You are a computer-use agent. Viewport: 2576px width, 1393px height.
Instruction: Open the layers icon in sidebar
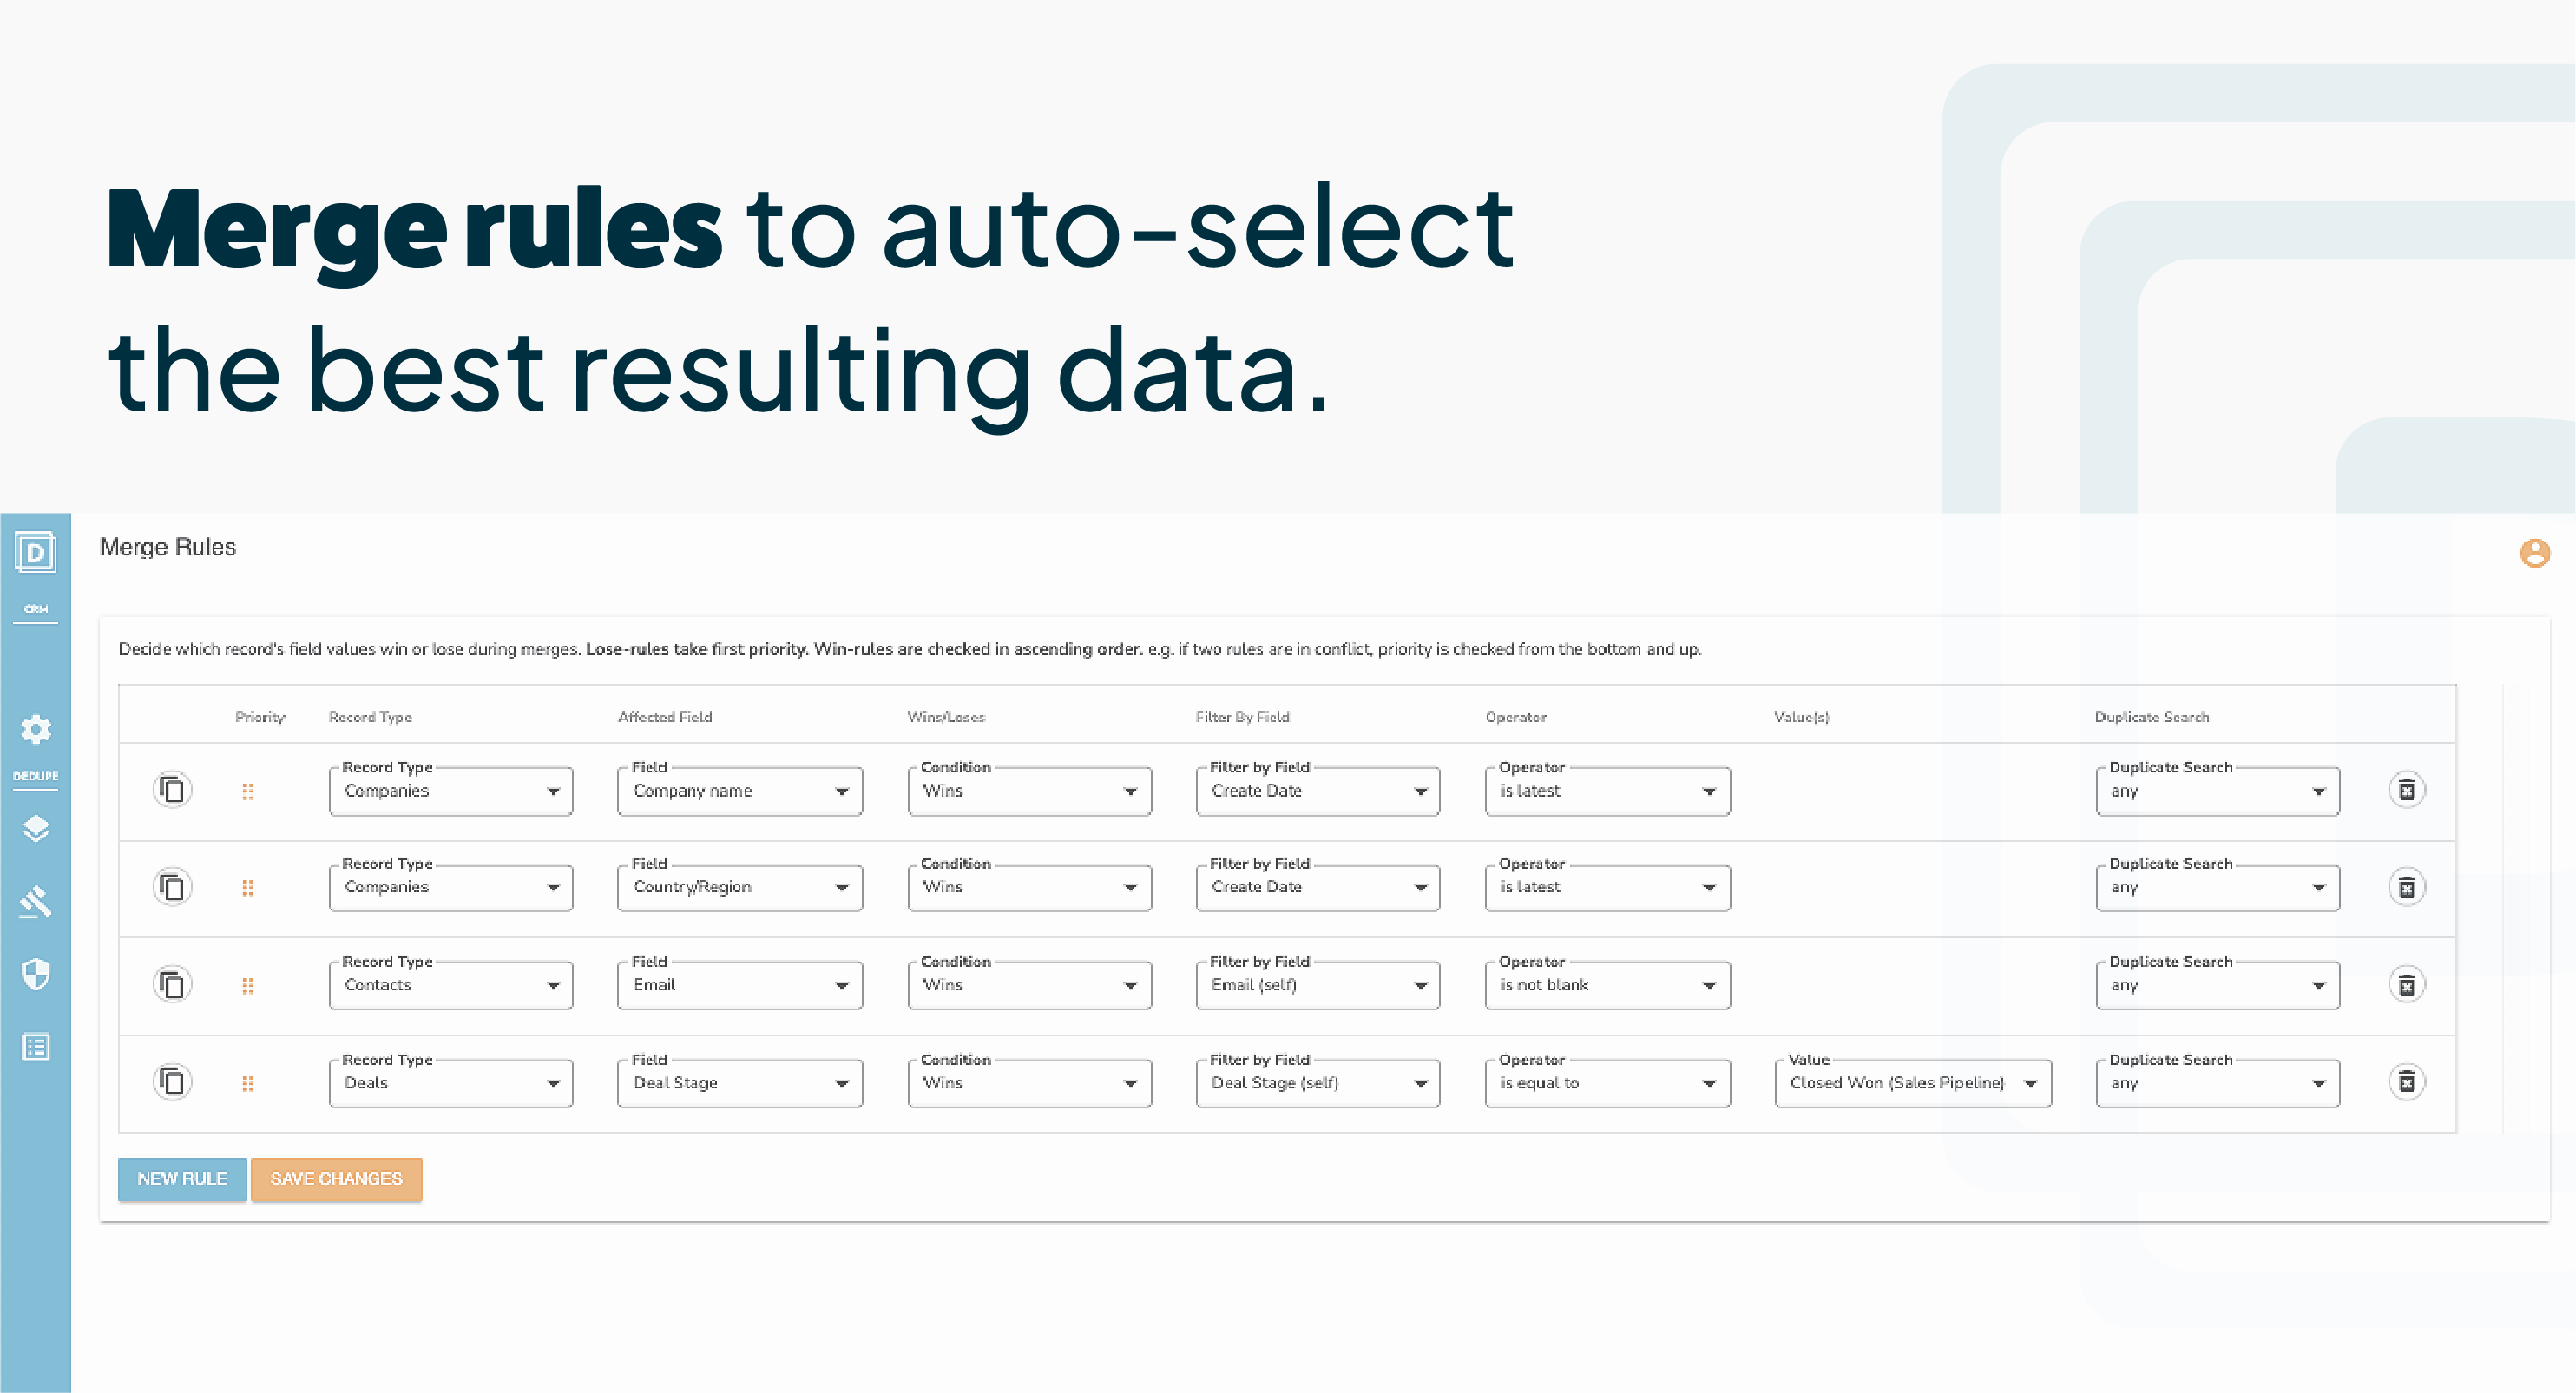point(36,829)
